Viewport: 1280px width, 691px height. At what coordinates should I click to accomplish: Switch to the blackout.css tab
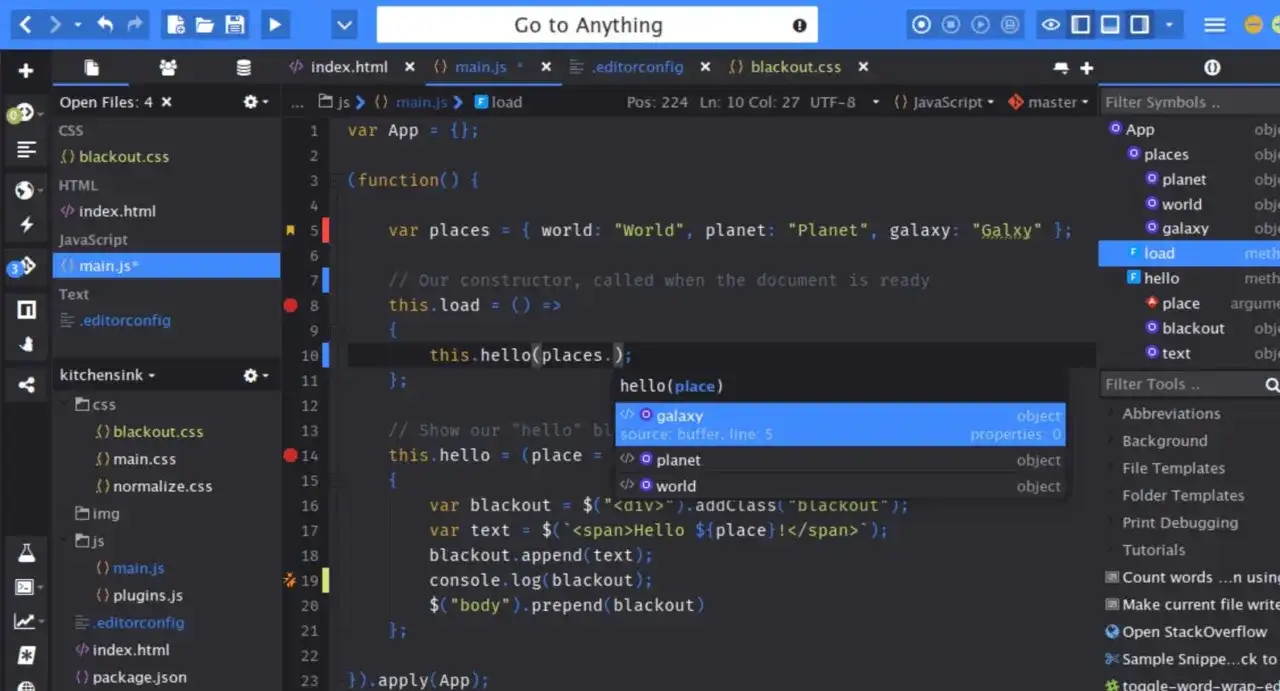[x=795, y=67]
